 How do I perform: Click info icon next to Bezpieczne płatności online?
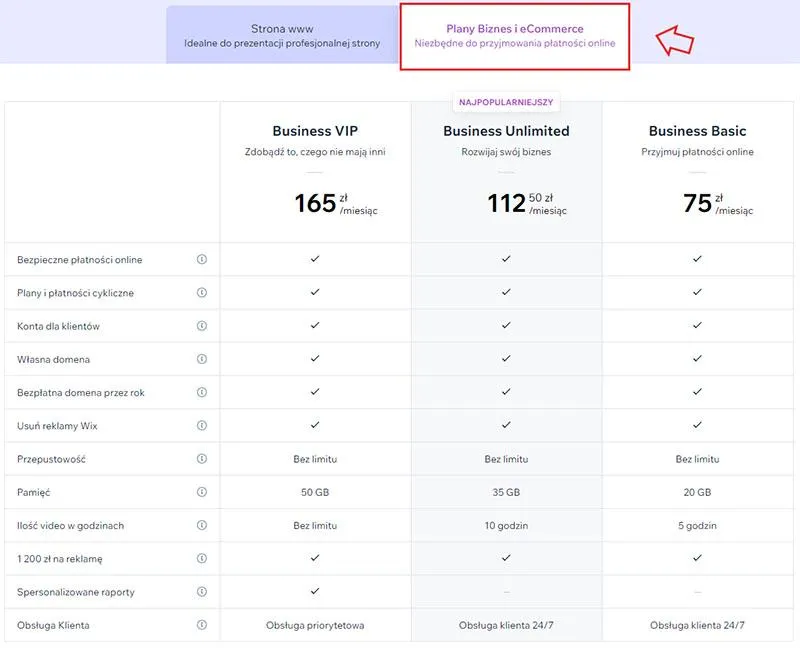[x=201, y=259]
